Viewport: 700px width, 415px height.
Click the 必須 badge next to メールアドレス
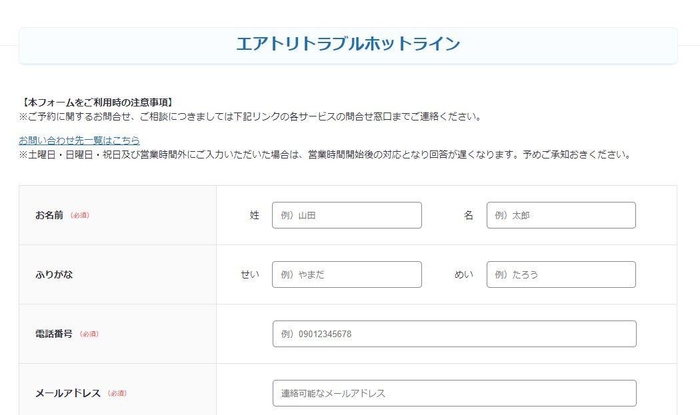[x=117, y=393]
